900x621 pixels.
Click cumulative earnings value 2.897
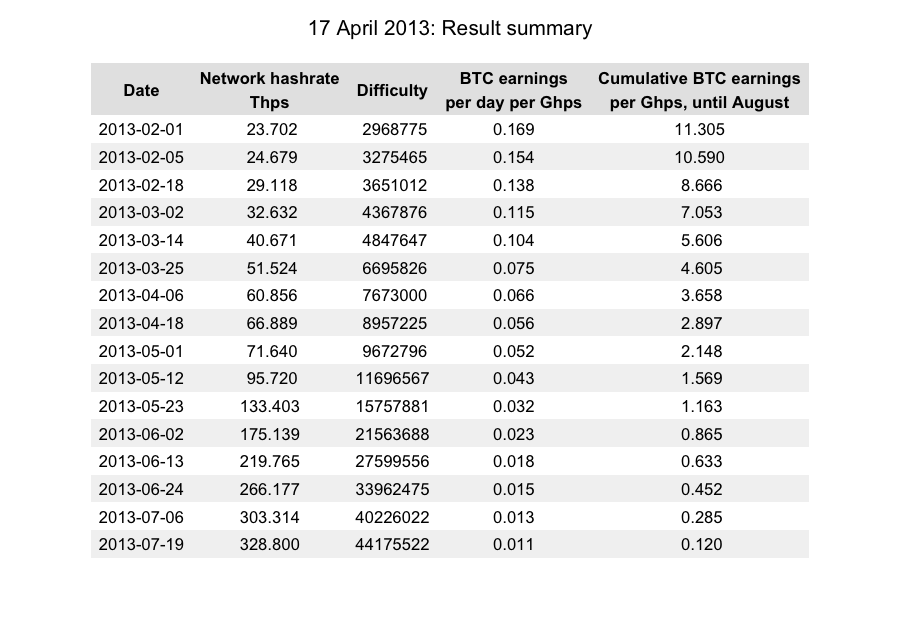pos(702,323)
